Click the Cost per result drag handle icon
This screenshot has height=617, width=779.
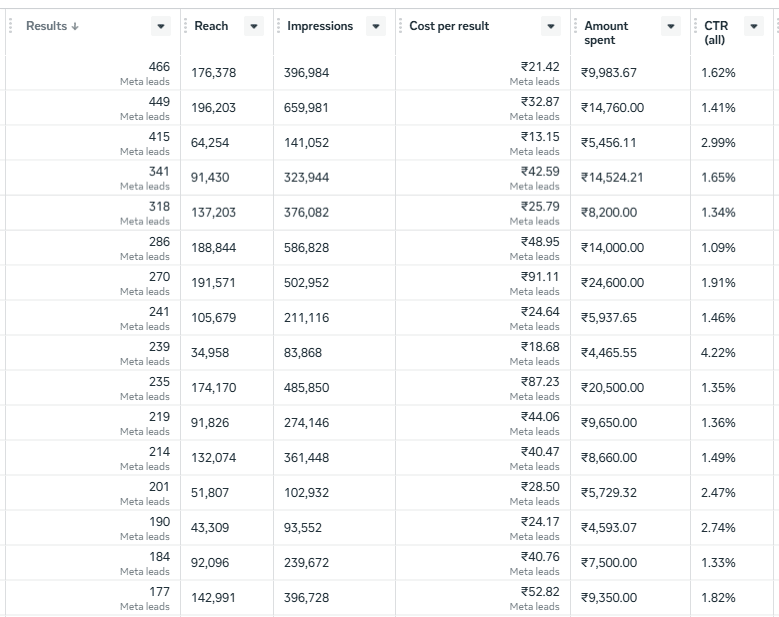click(x=400, y=26)
